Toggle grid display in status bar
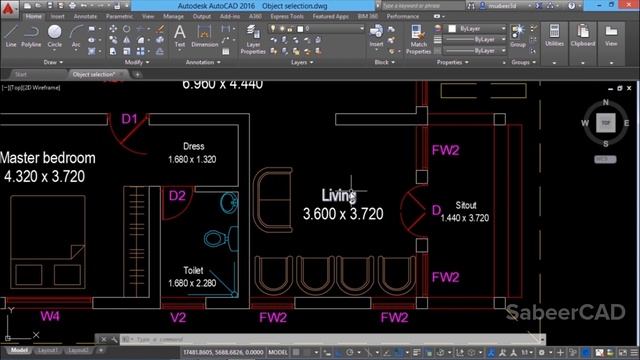Image resolution: width=640 pixels, height=360 pixels. 296,352
